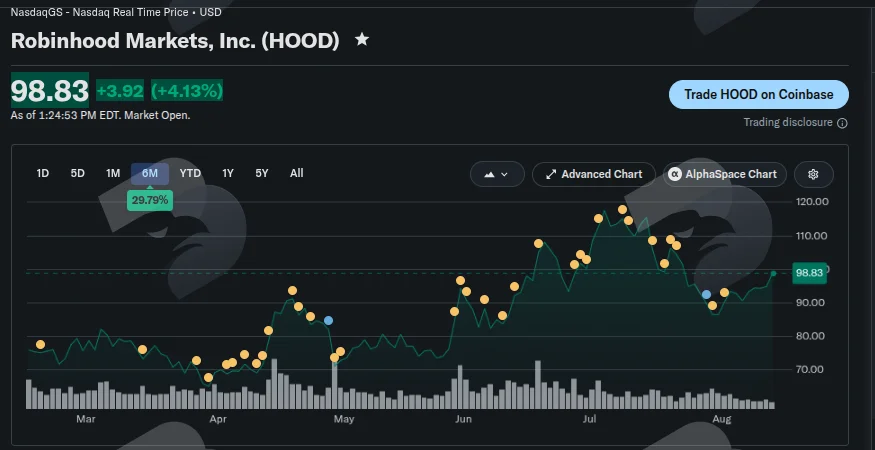Viewport: 875px width, 450px height.
Task: Click the Jul x-axis month label
Action: 589,419
